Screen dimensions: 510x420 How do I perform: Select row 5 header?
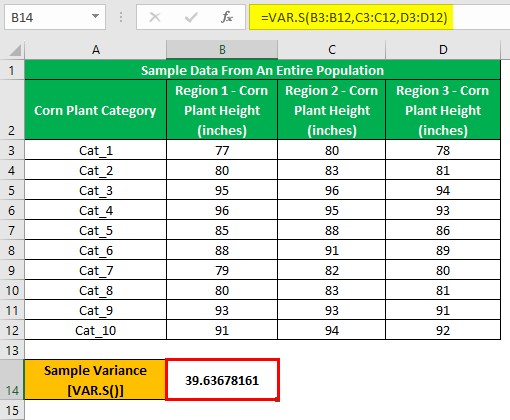pos(12,190)
